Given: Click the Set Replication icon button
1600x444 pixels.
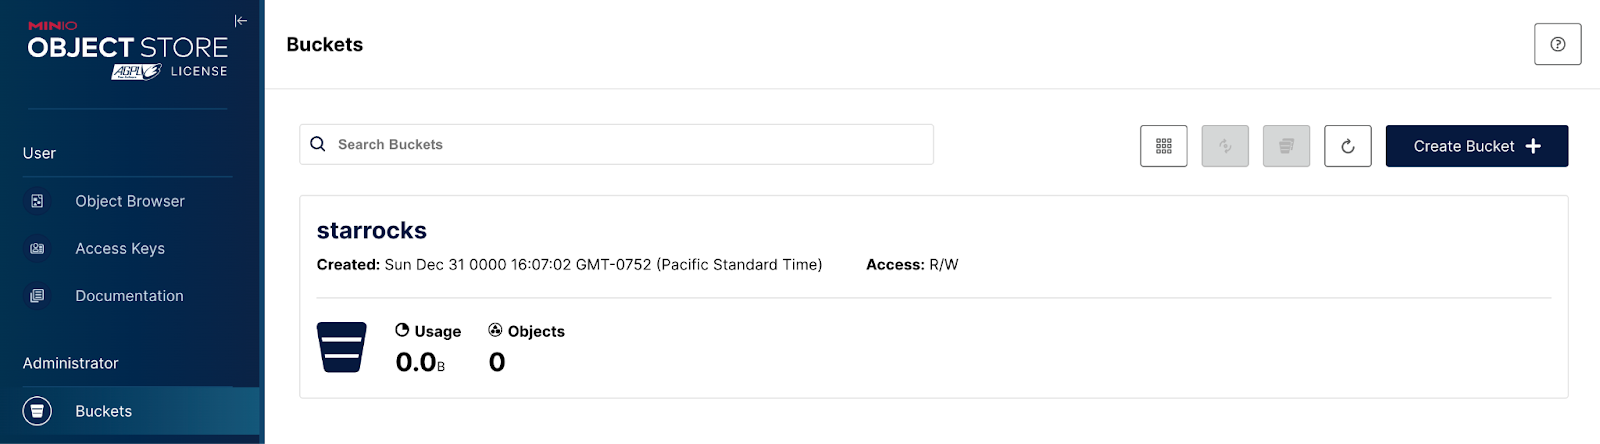Looking at the screenshot, I should coord(1225,146).
